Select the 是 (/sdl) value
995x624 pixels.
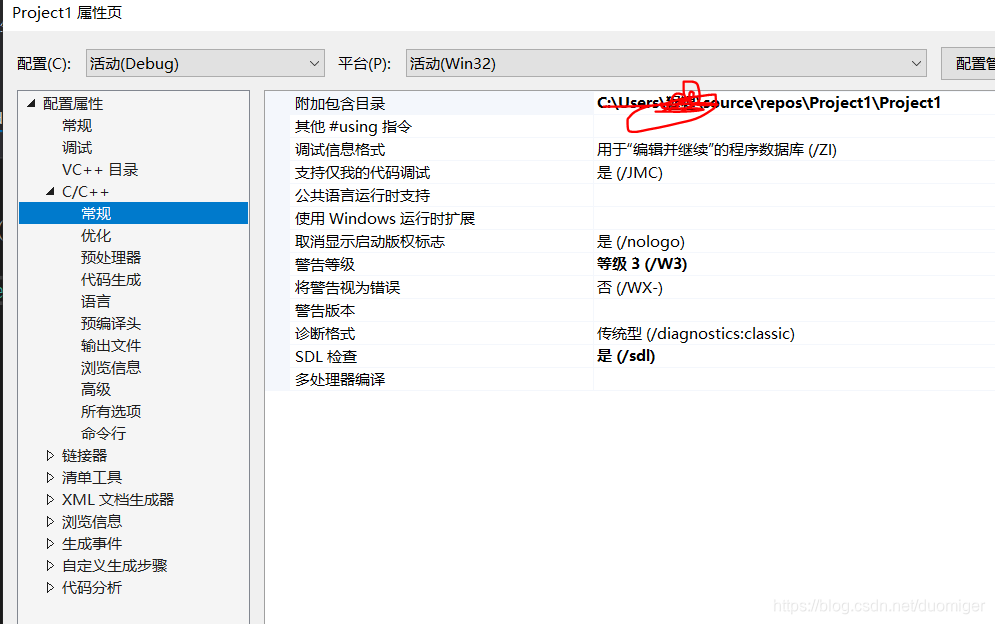click(626, 356)
